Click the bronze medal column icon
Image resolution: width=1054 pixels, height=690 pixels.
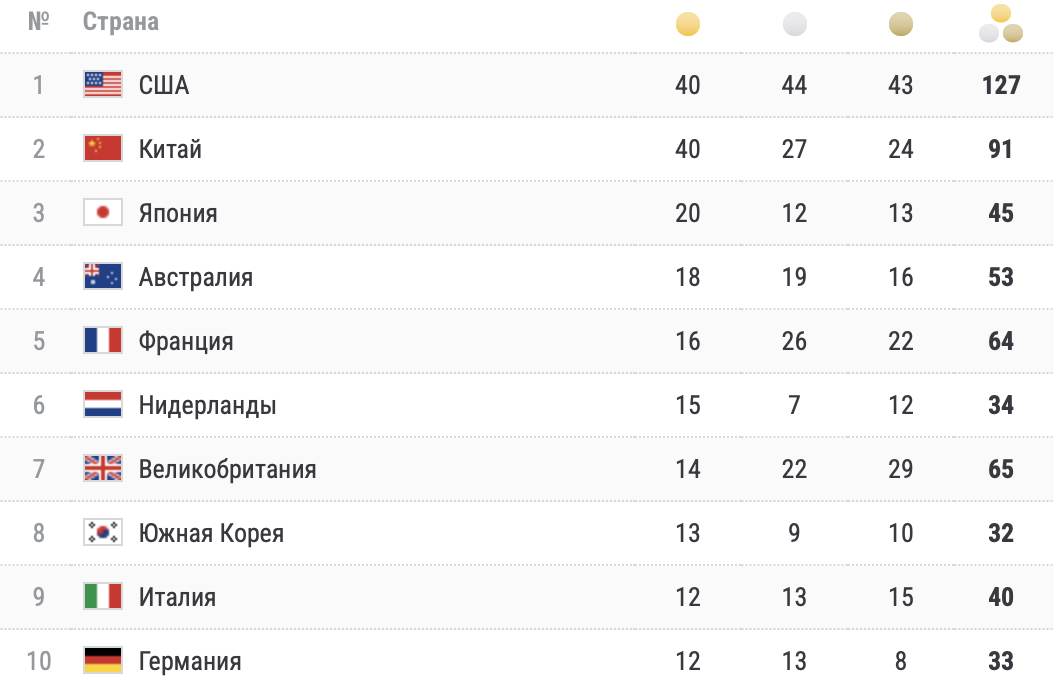901,24
